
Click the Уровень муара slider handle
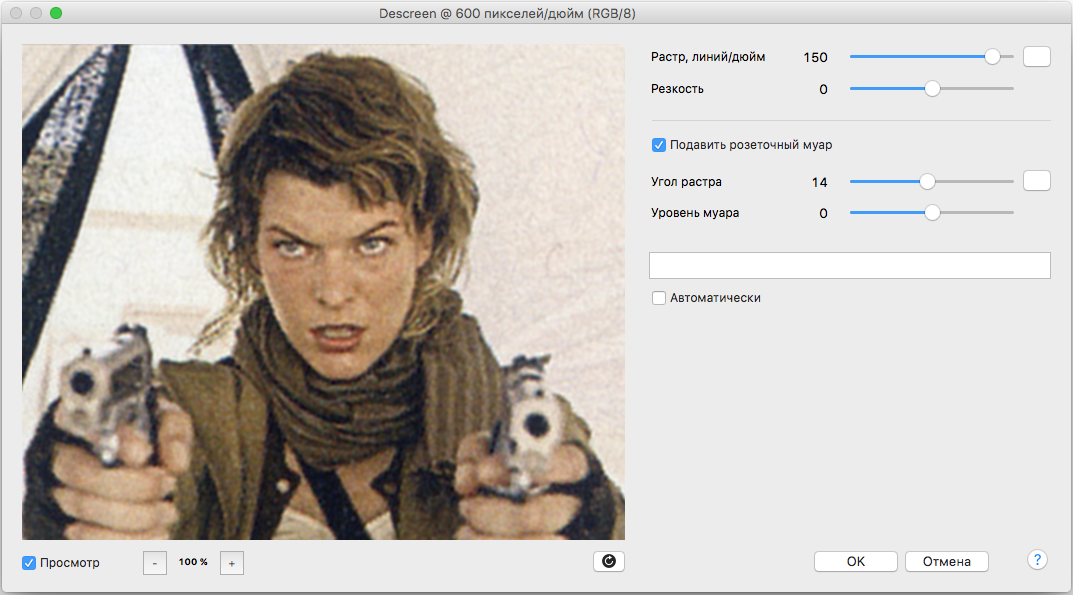pyautogui.click(x=932, y=213)
